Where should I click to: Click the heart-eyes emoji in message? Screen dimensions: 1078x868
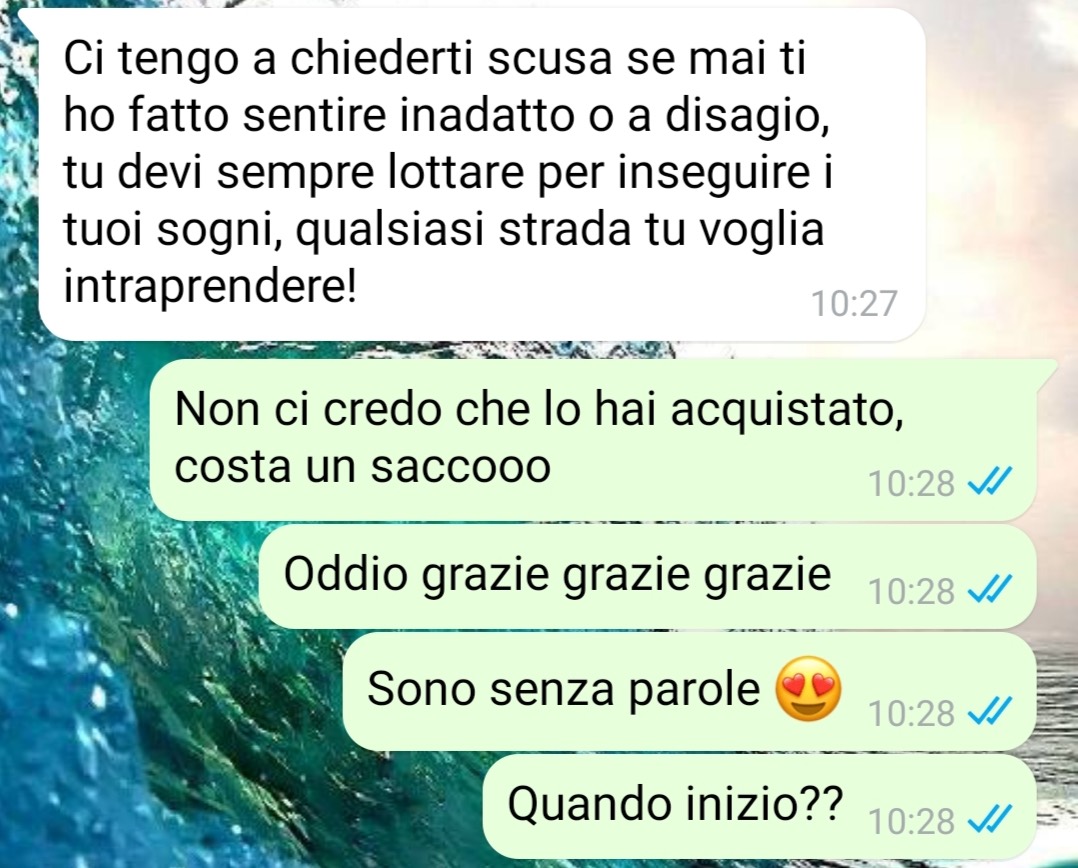808,688
